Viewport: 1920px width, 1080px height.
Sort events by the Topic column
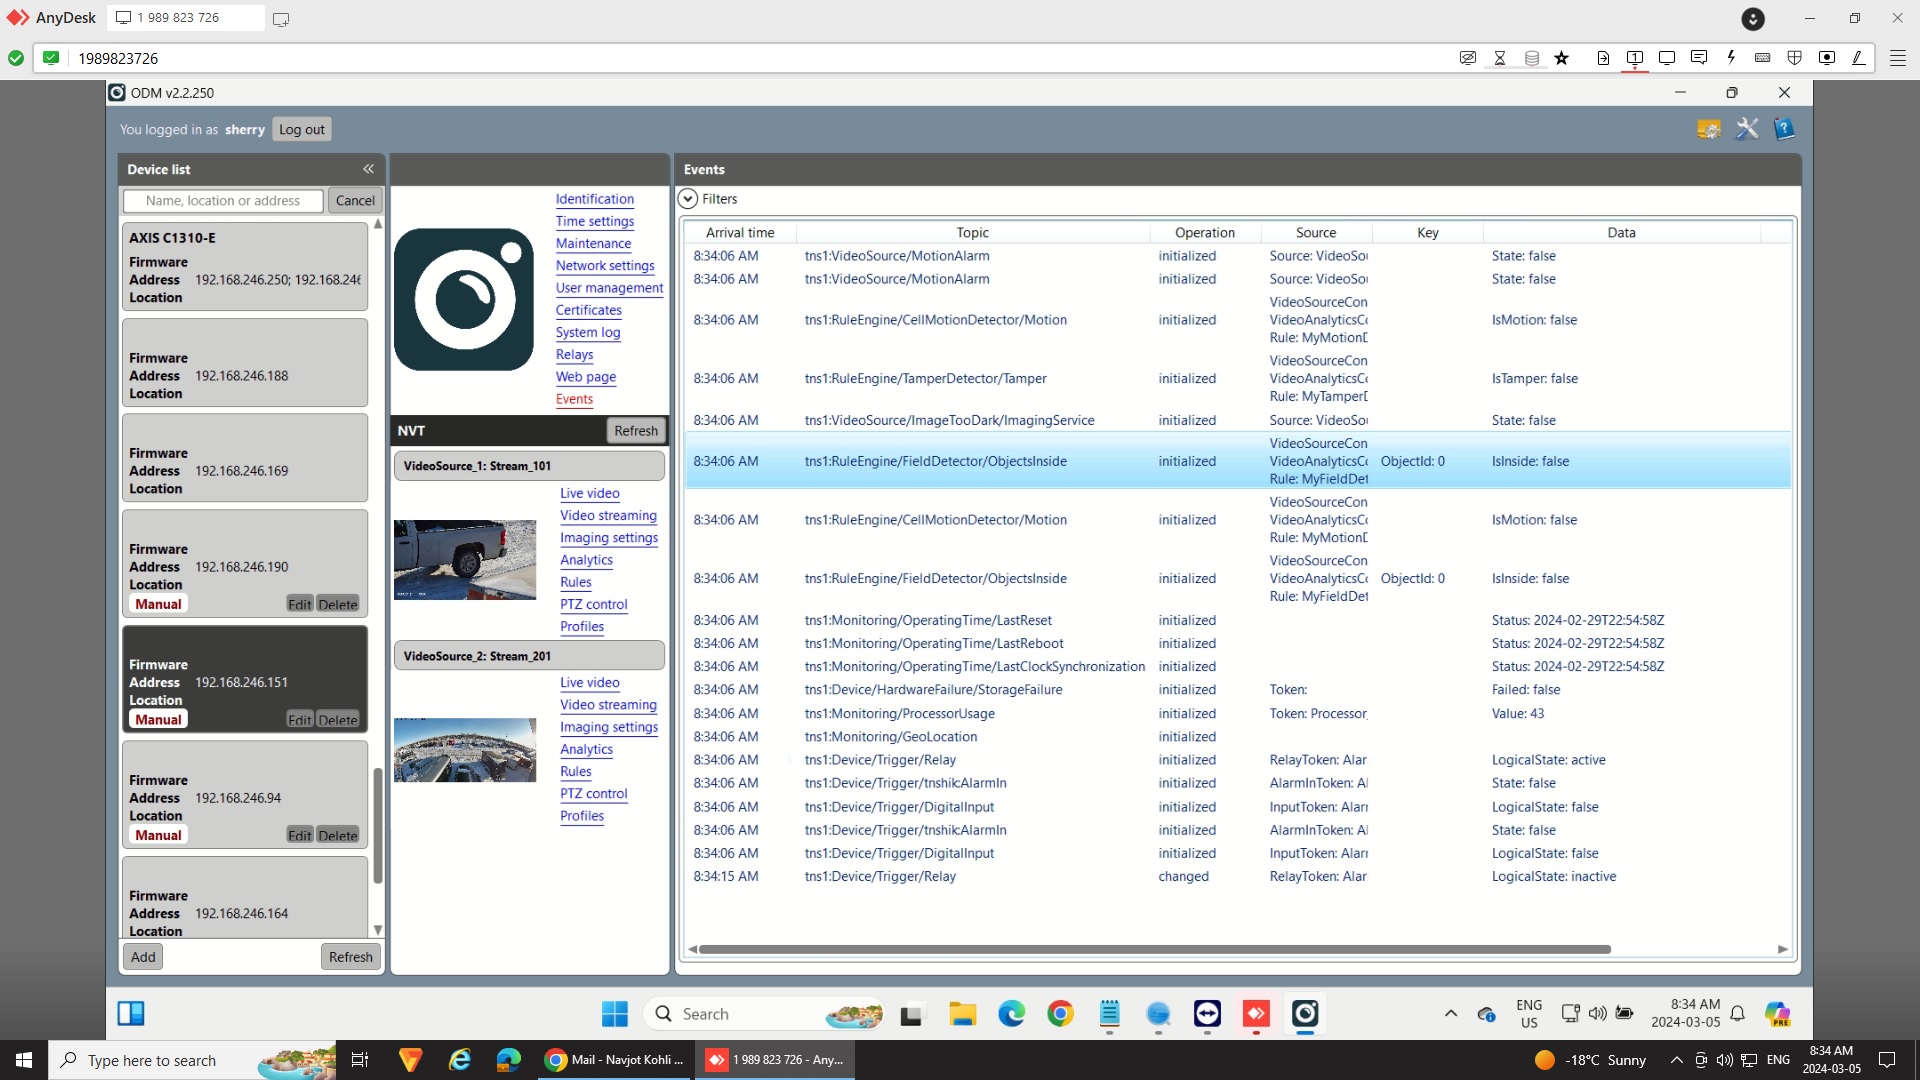tap(972, 232)
